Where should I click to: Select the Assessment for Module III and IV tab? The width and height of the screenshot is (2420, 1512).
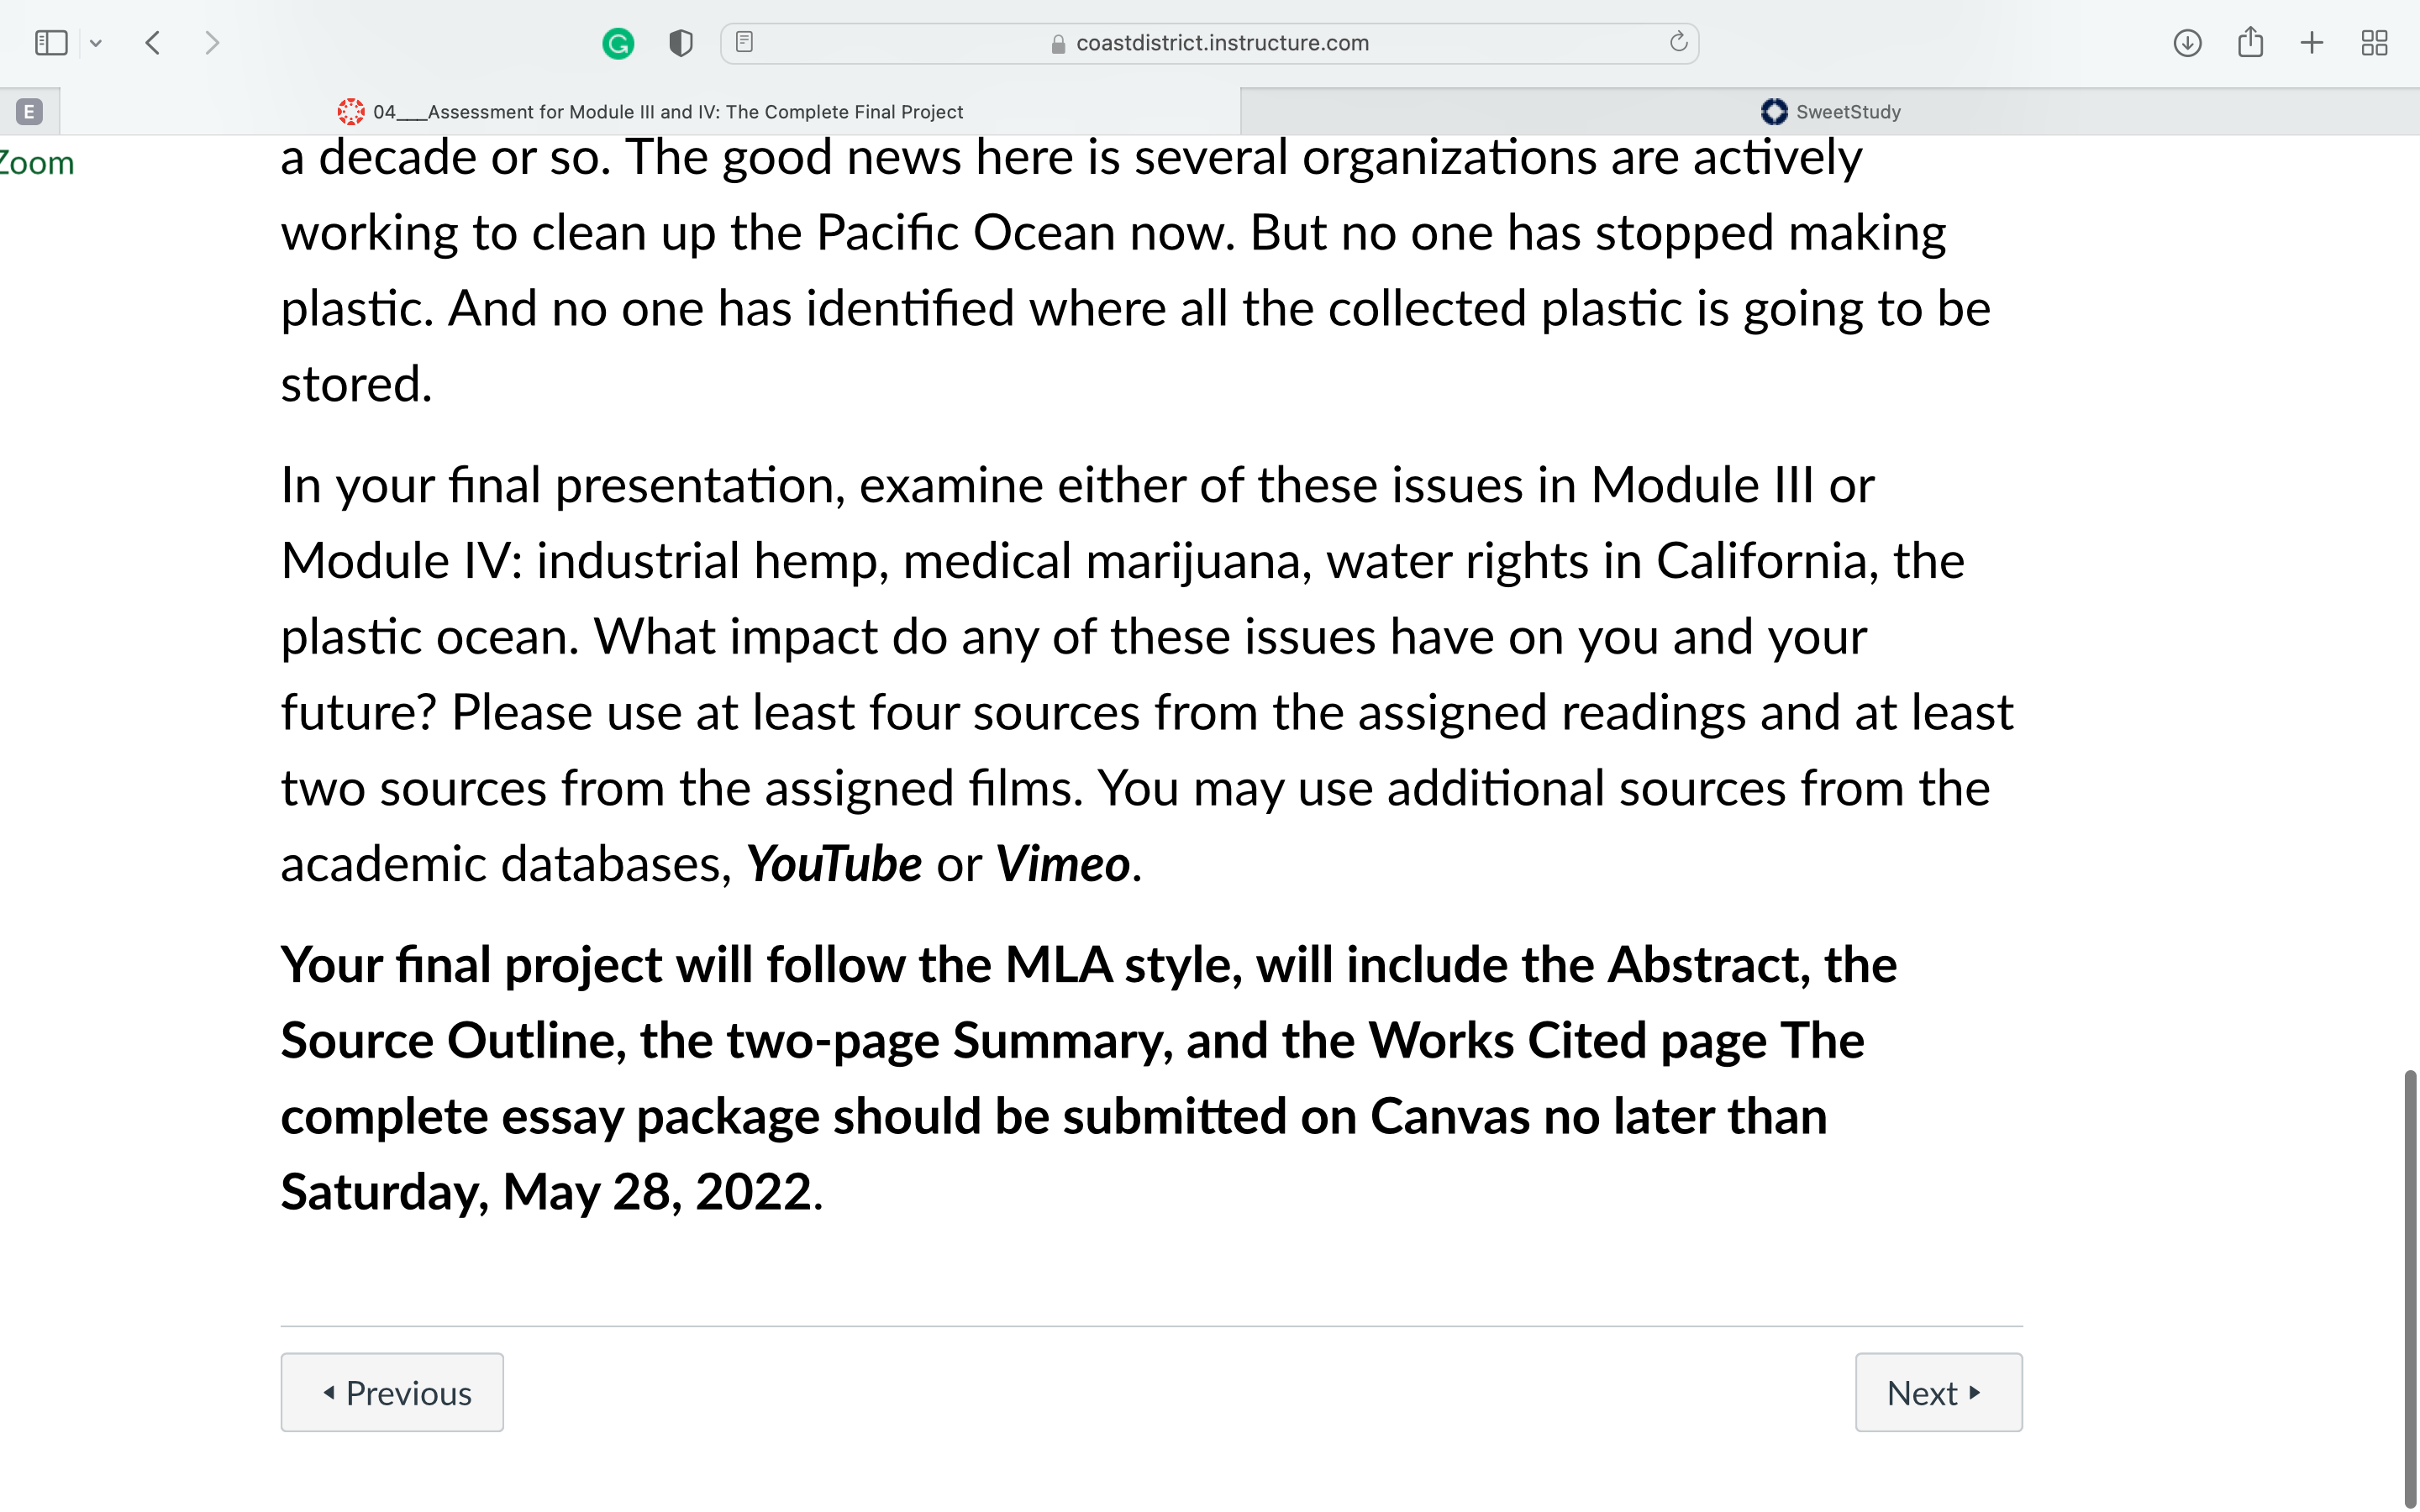[650, 112]
